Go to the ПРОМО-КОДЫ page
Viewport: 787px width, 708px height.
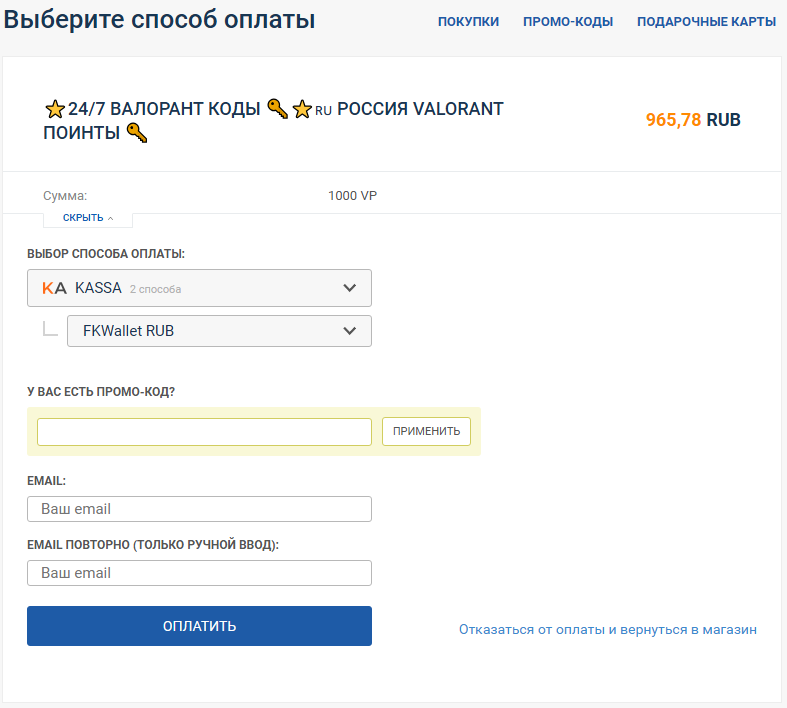tap(568, 21)
